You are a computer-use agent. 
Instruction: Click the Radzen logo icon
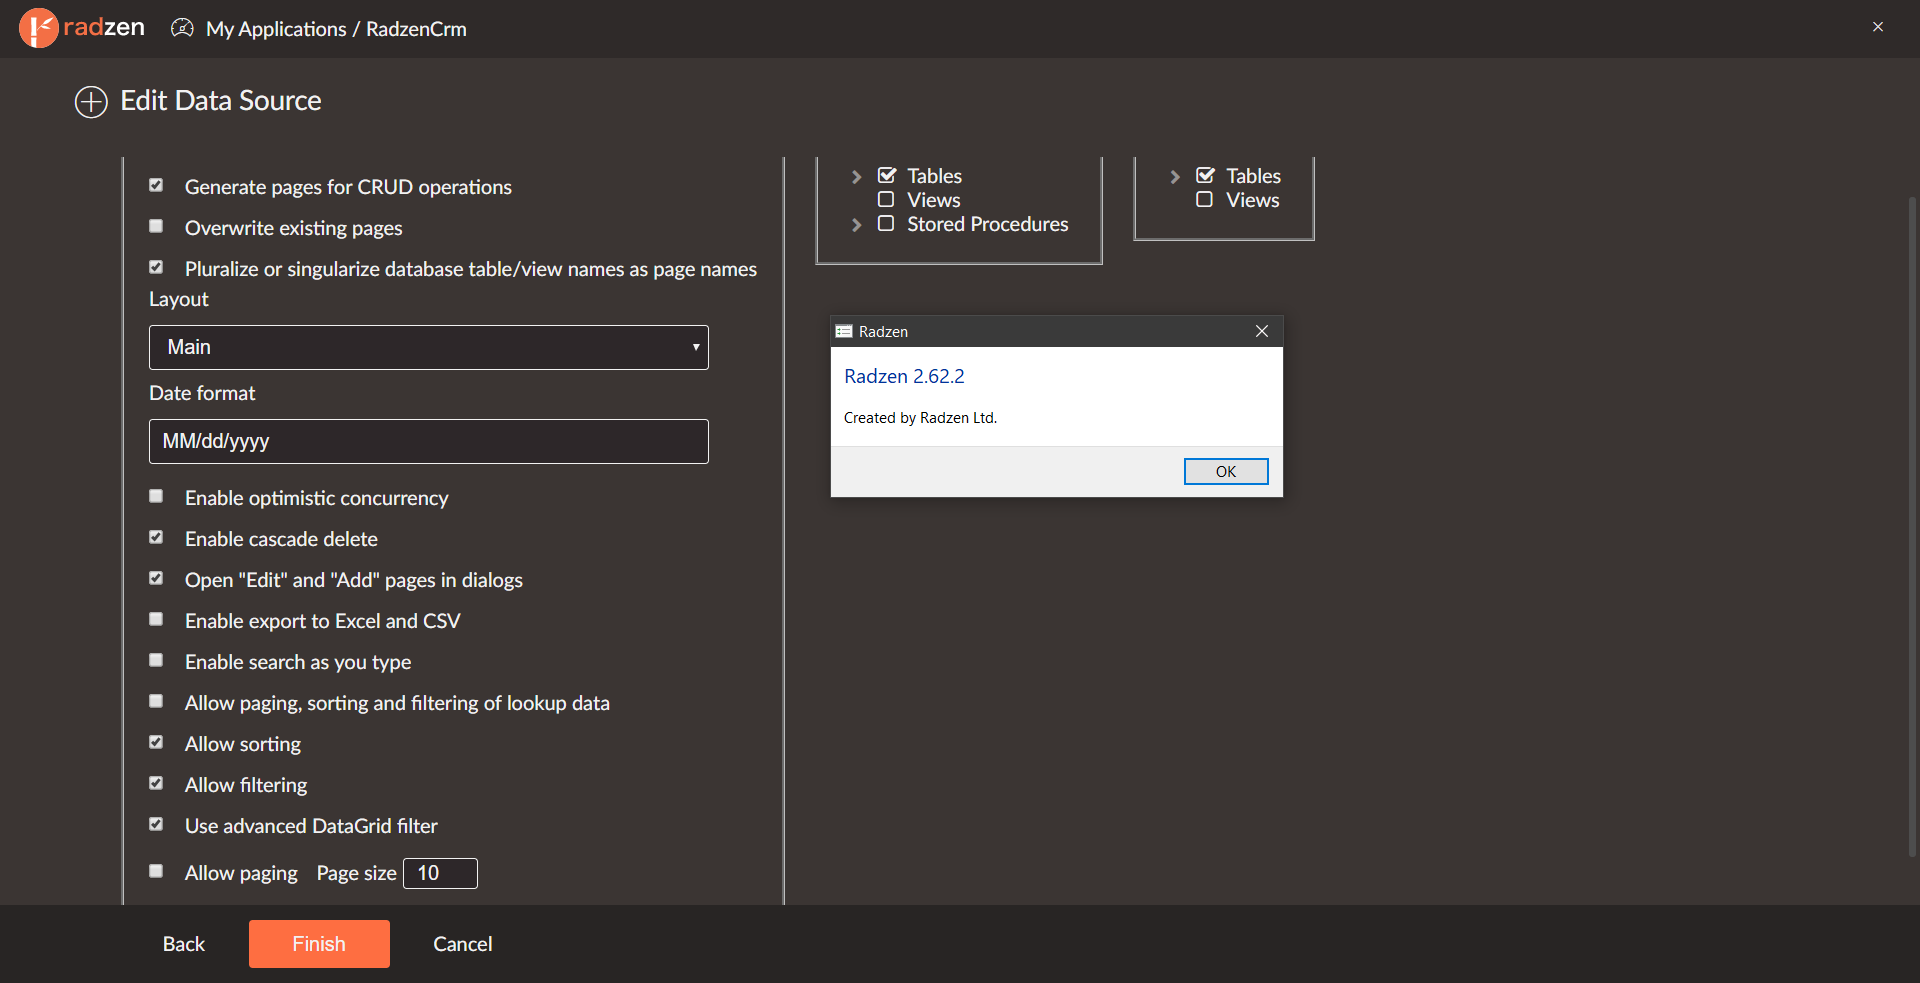[38, 28]
